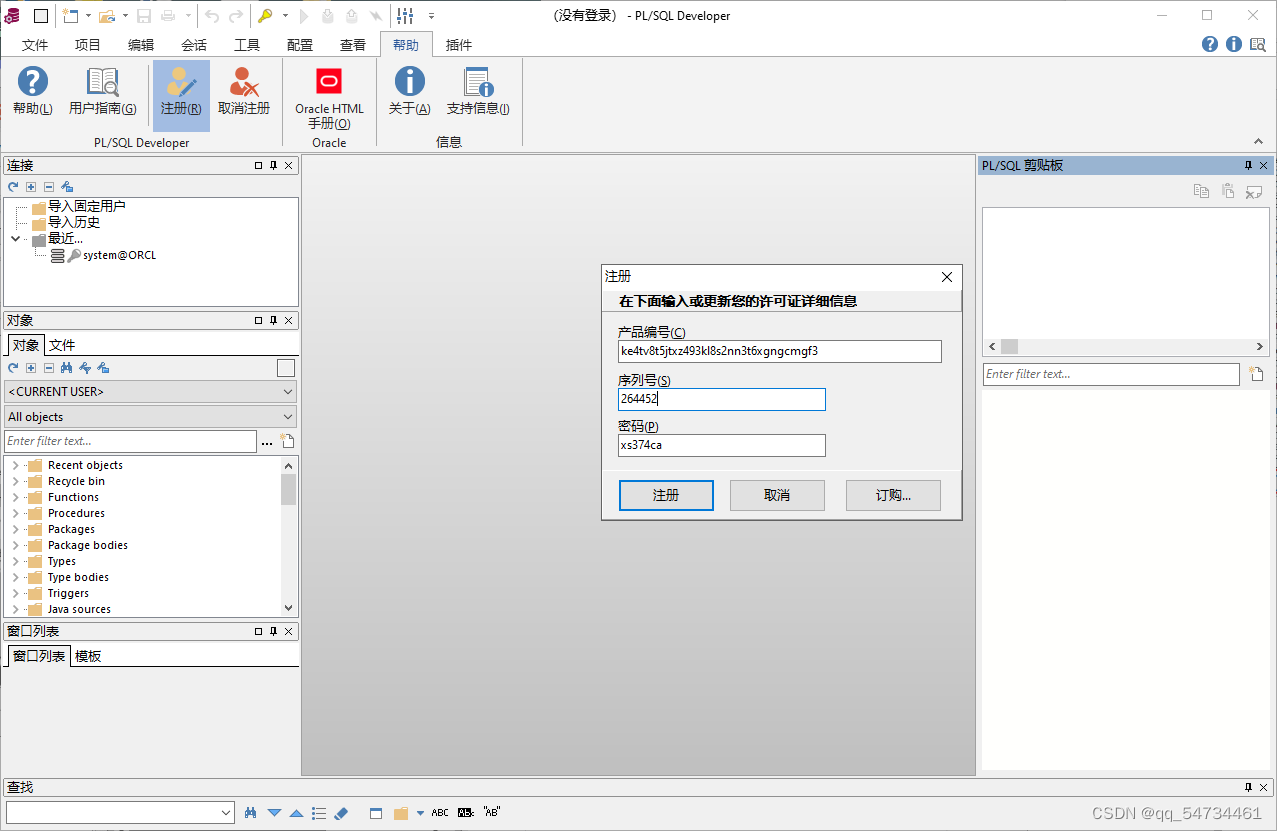Expand the Recent objects folder
Viewport: 1277px width, 831px height.
15,465
